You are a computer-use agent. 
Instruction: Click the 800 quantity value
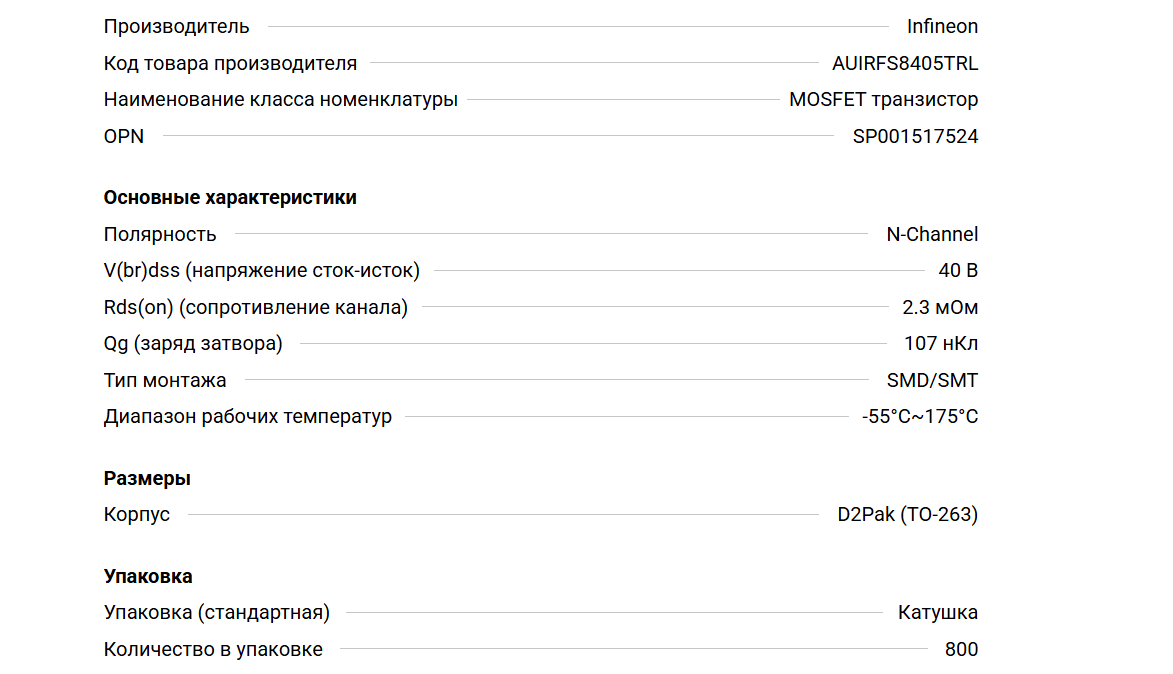tap(961, 650)
